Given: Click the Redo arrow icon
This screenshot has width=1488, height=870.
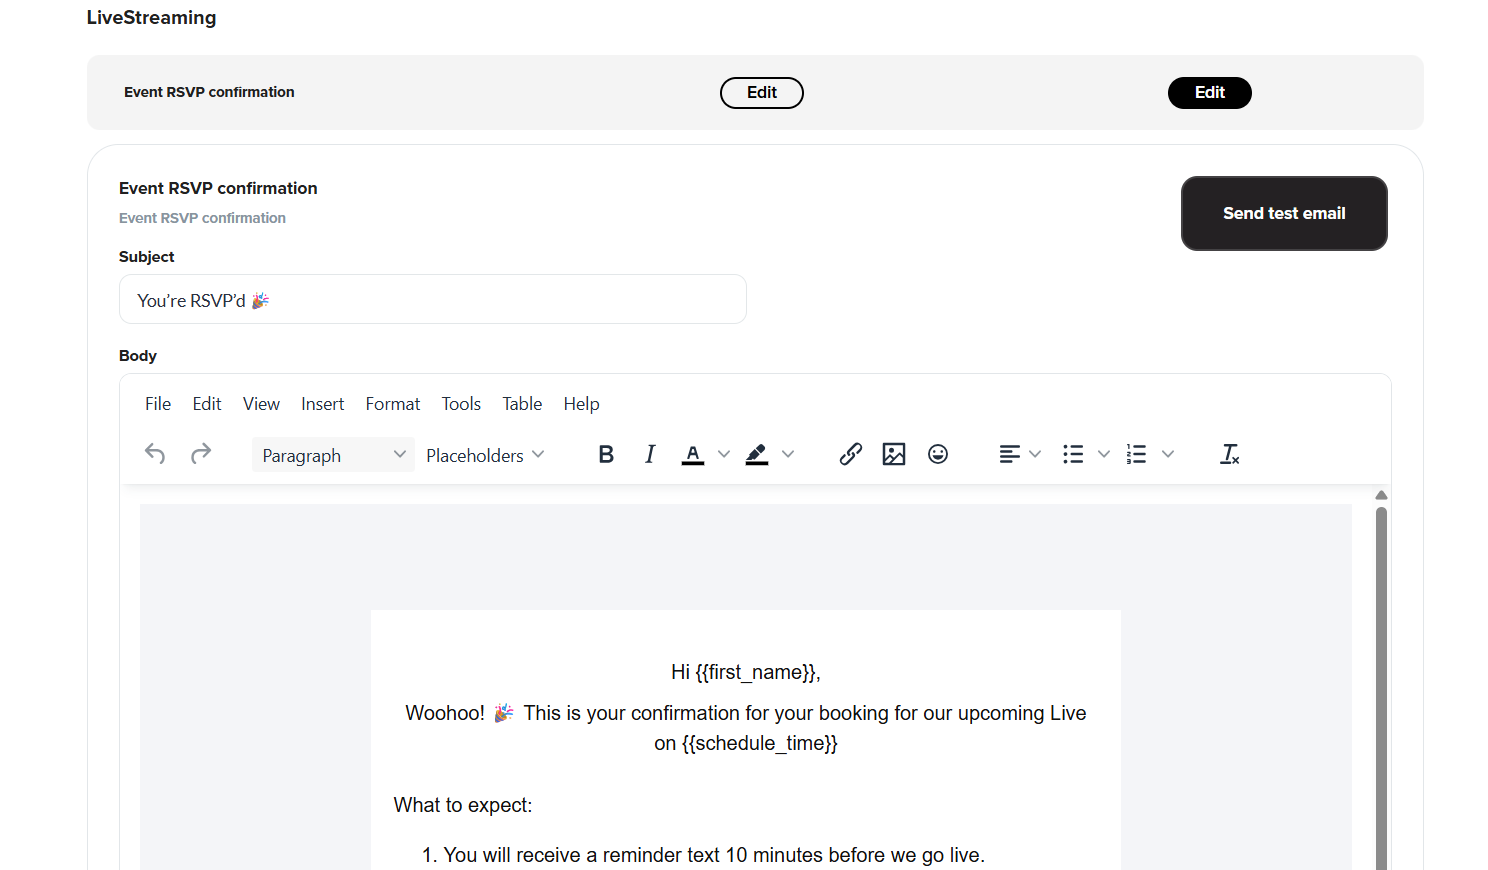Looking at the screenshot, I should coord(201,454).
